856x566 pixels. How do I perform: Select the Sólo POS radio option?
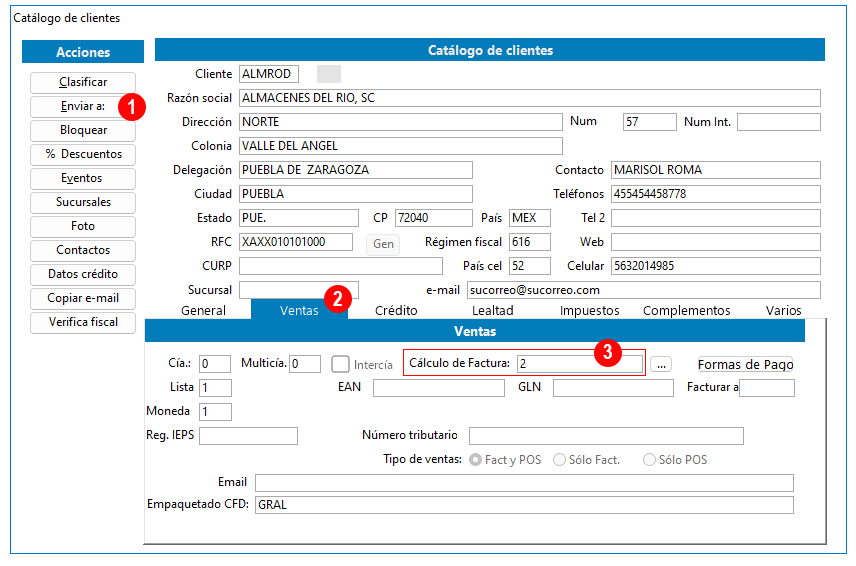click(649, 460)
